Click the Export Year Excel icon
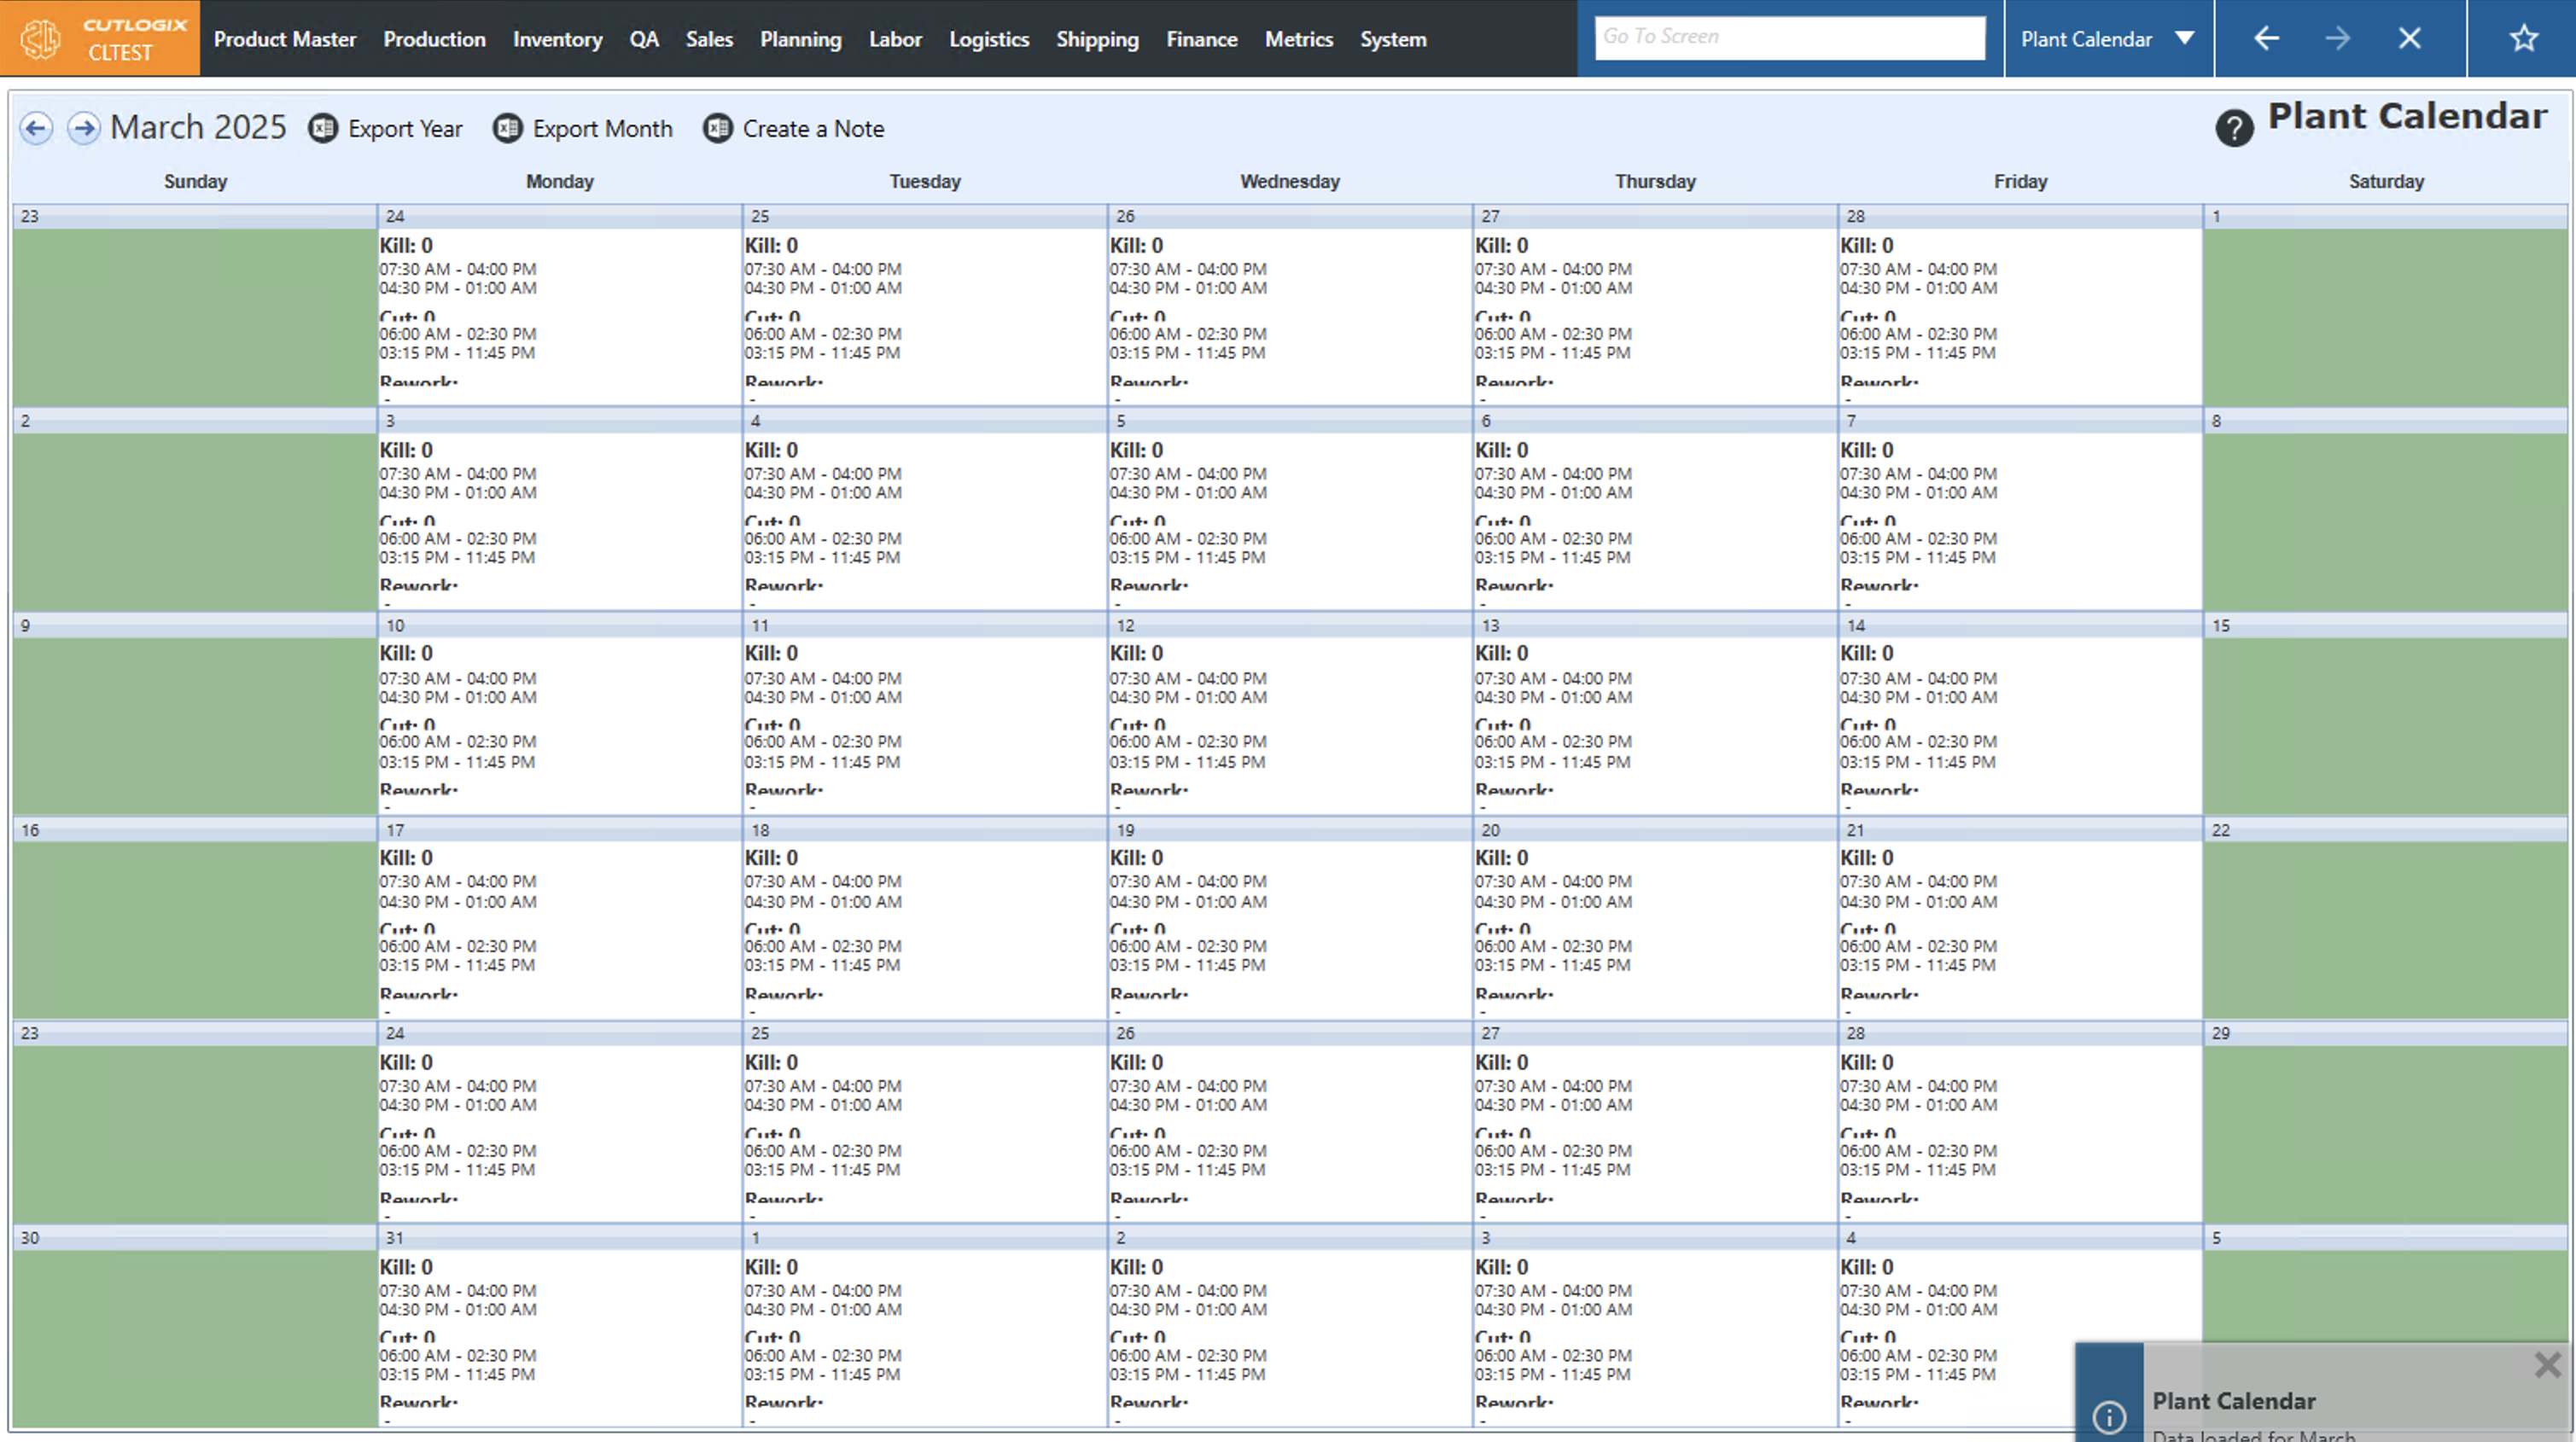The image size is (2576, 1442). 323,128
